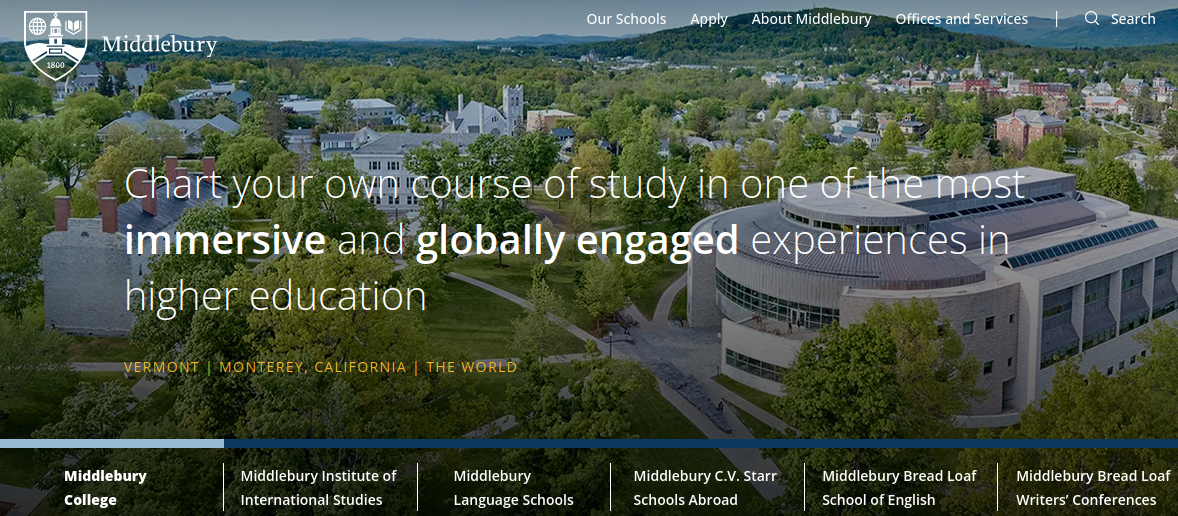Select Middlebury Bread Loaf Writers' Conferences
Viewport: 1178px width, 516px height.
[1093, 487]
